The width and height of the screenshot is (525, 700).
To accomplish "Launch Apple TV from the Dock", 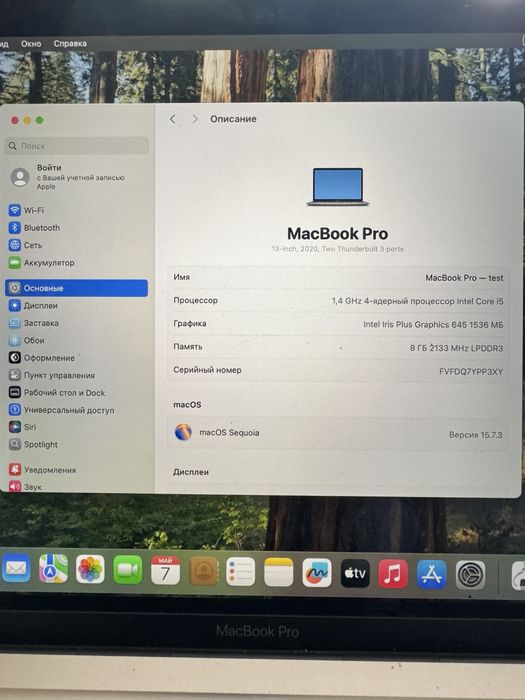I will coord(355,573).
